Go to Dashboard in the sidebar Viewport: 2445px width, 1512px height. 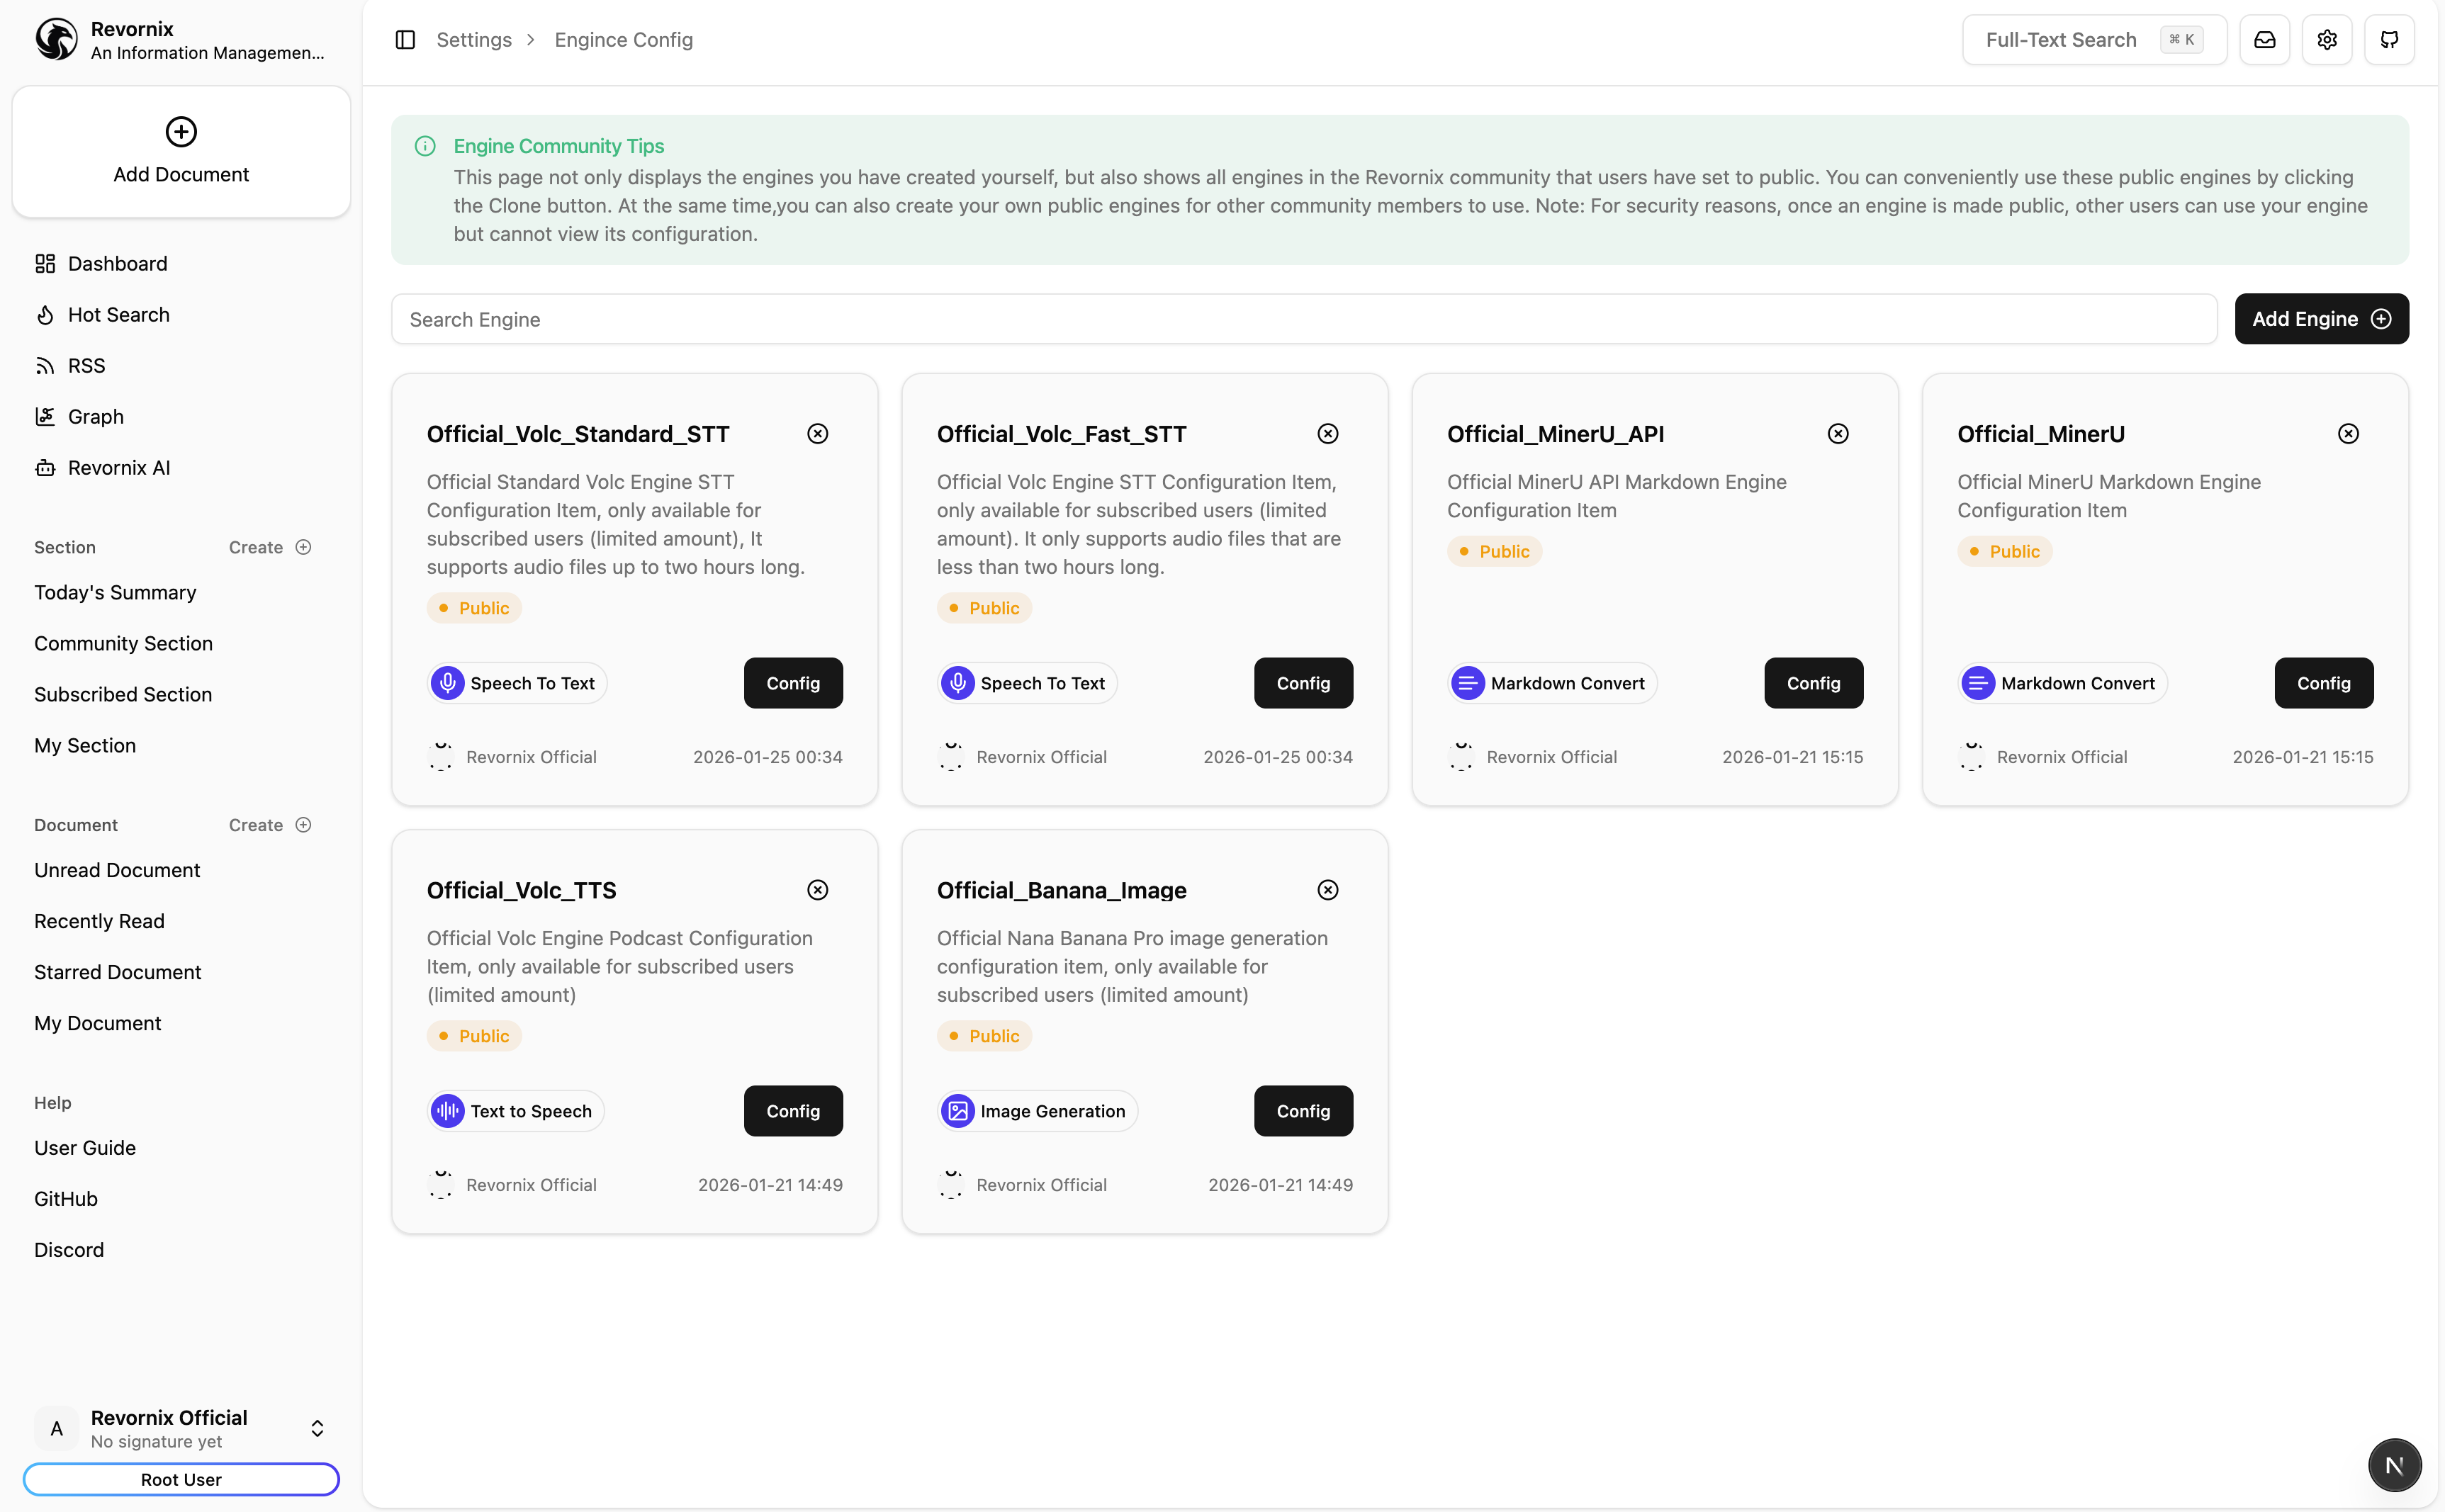tap(117, 264)
